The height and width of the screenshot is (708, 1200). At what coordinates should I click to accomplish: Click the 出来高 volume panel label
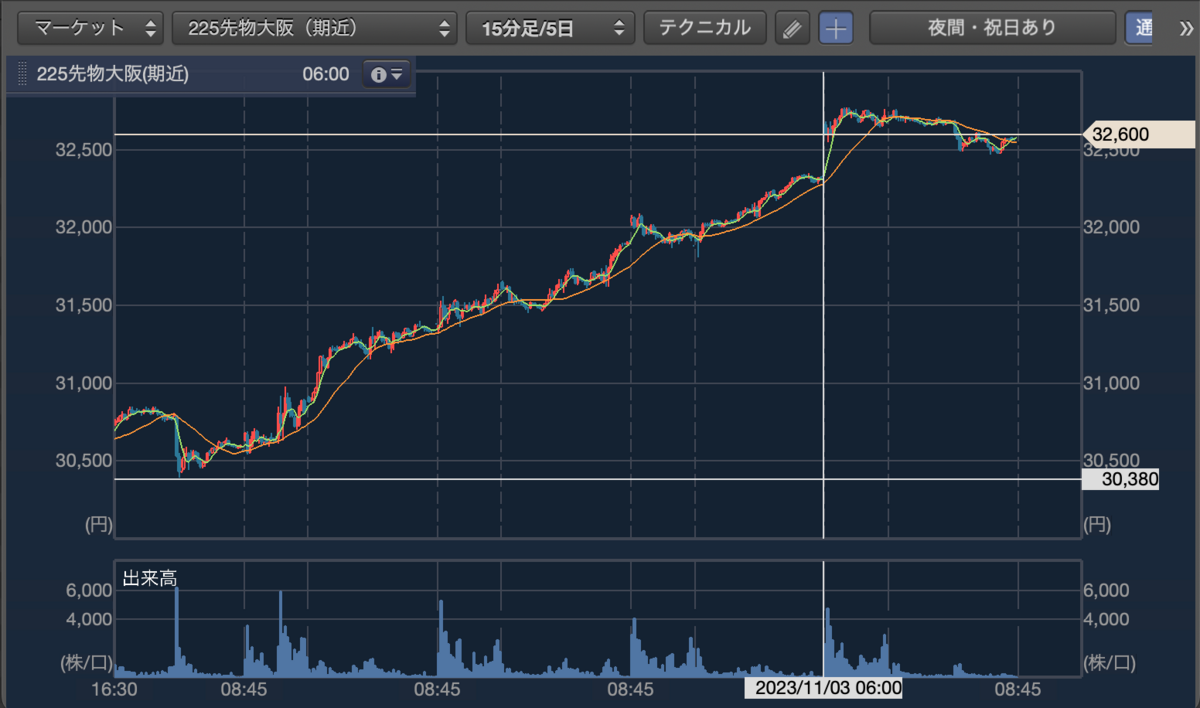click(149, 578)
